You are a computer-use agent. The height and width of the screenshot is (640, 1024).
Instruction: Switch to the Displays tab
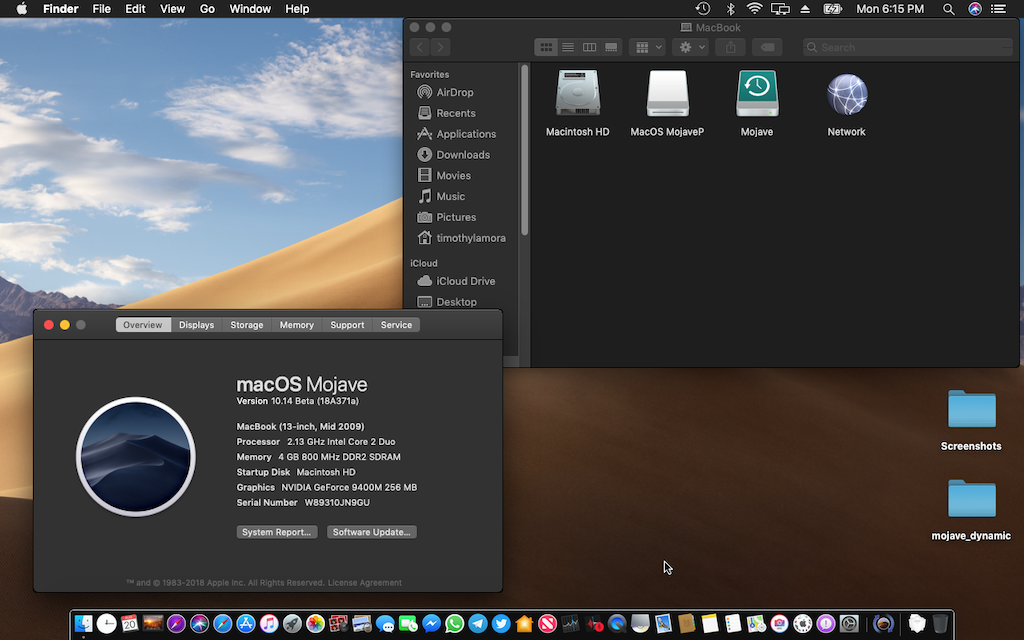(x=197, y=325)
